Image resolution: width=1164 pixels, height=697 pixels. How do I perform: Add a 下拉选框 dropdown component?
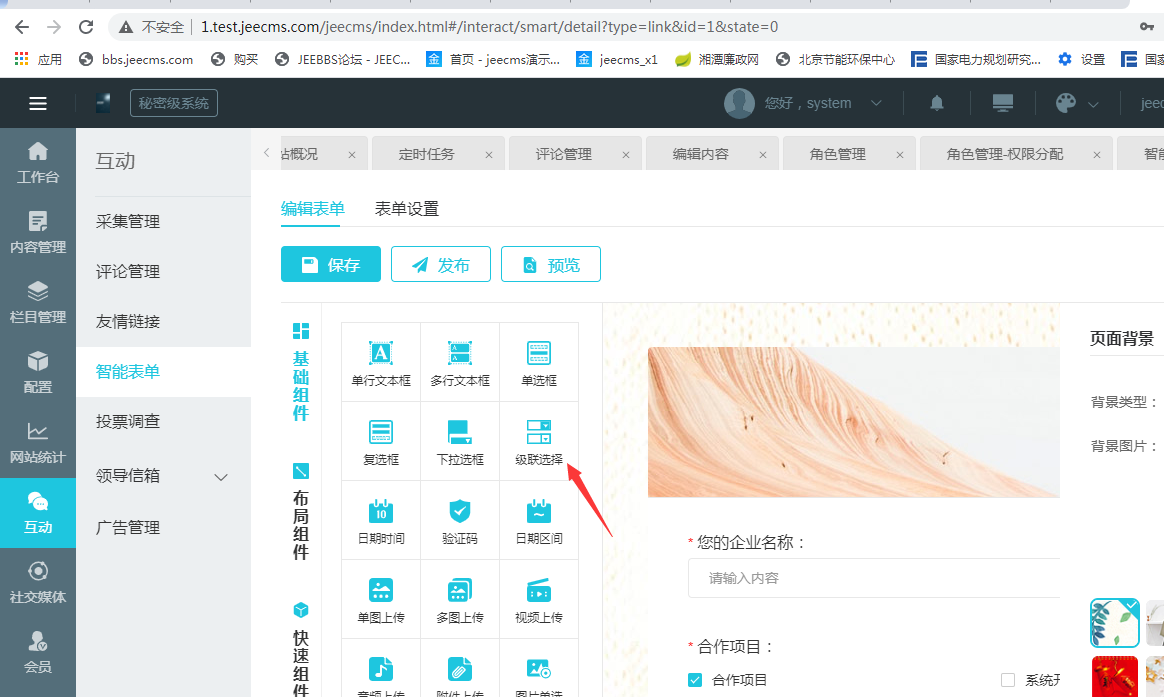click(x=460, y=442)
